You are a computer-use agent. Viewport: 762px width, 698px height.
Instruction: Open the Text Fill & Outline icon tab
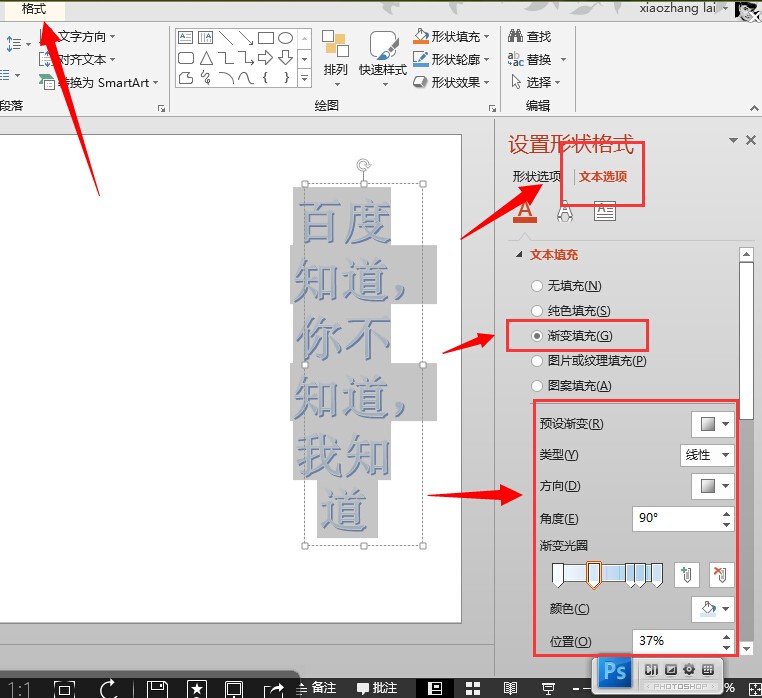tap(525, 210)
